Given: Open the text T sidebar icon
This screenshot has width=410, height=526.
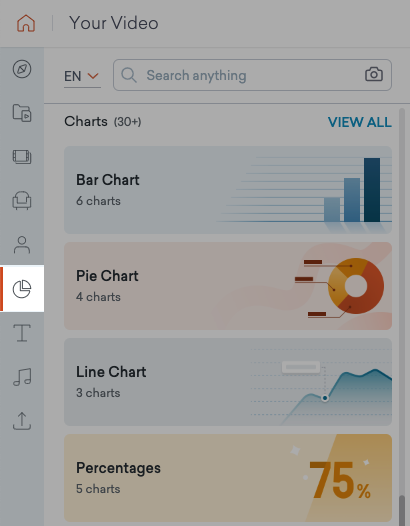Looking at the screenshot, I should coord(22,333).
